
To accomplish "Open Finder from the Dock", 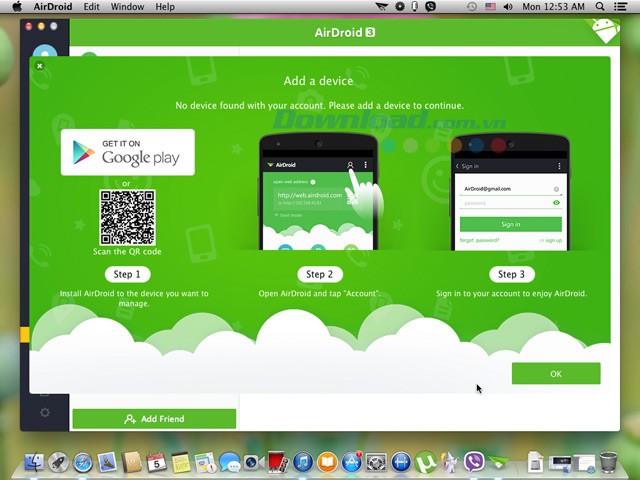I will tap(34, 462).
